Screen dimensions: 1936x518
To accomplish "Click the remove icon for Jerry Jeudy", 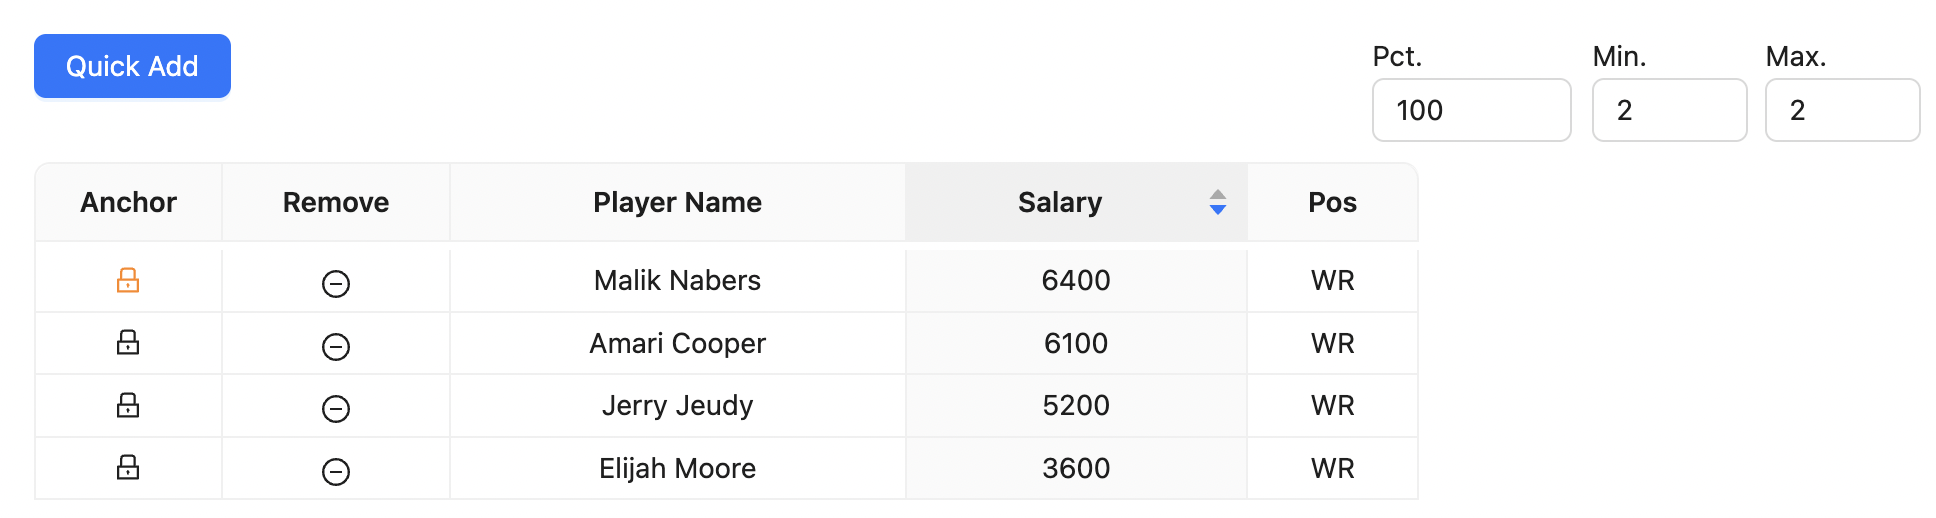I will click(x=336, y=409).
